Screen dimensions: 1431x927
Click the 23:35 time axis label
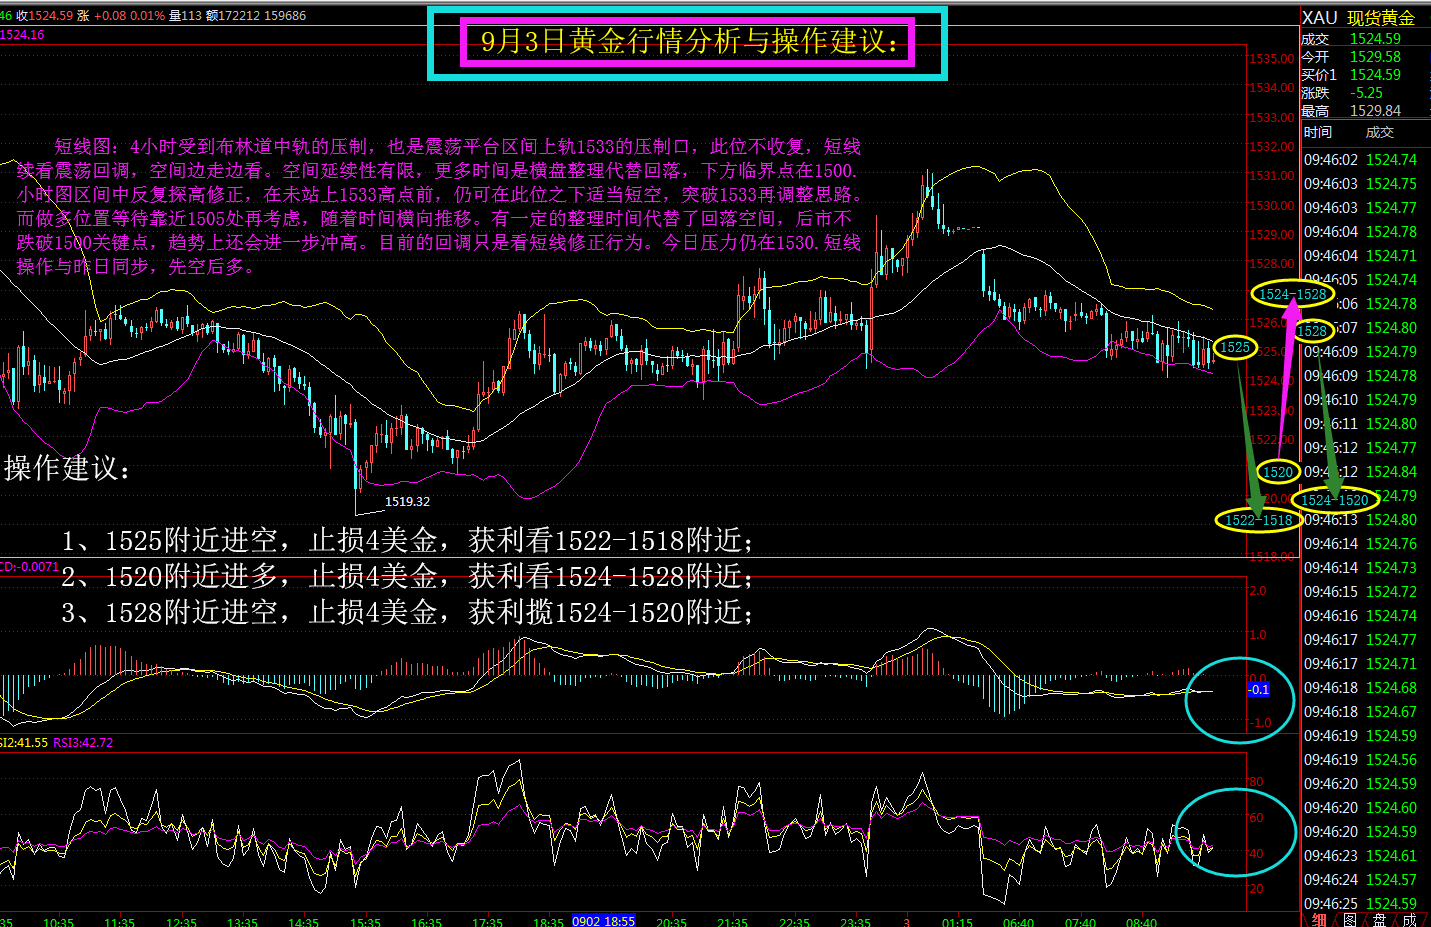(x=855, y=921)
